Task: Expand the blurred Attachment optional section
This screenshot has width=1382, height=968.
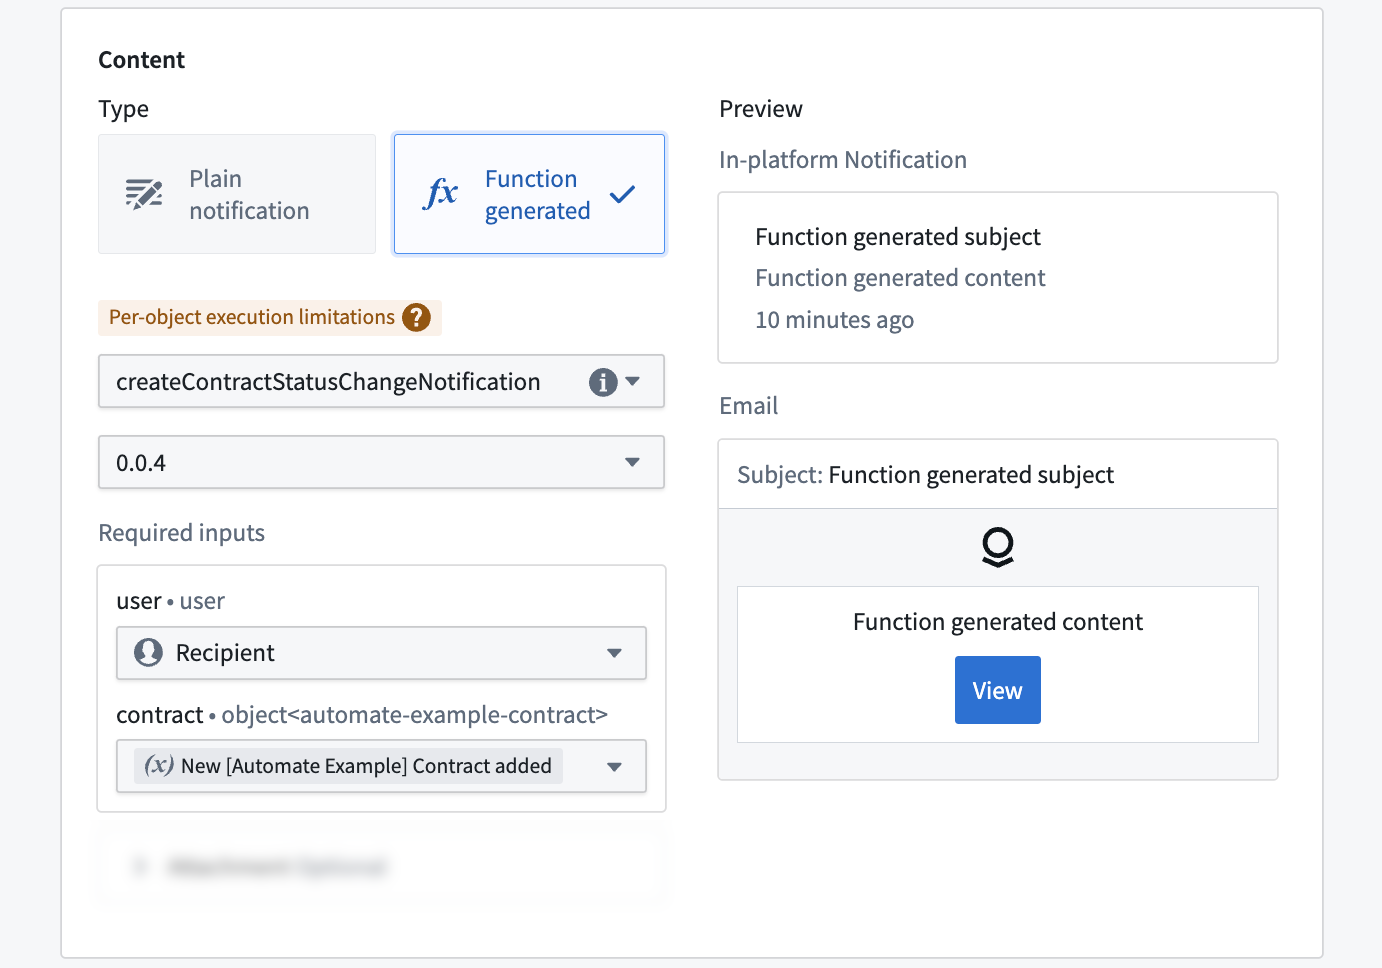Action: (381, 866)
